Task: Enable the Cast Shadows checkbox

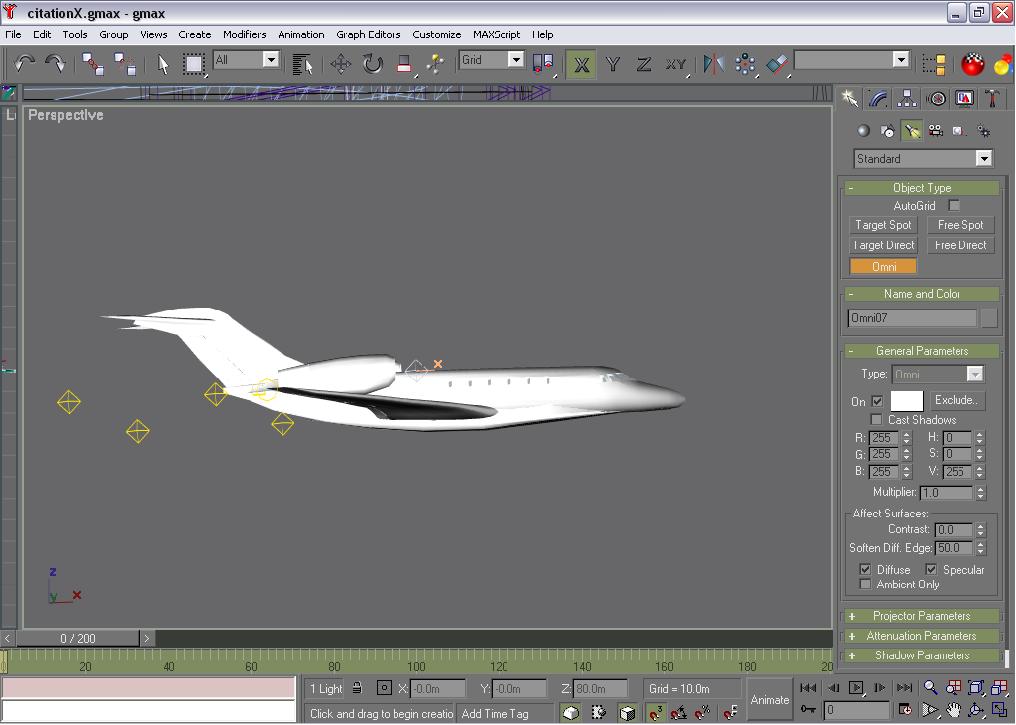Action: (x=877, y=420)
